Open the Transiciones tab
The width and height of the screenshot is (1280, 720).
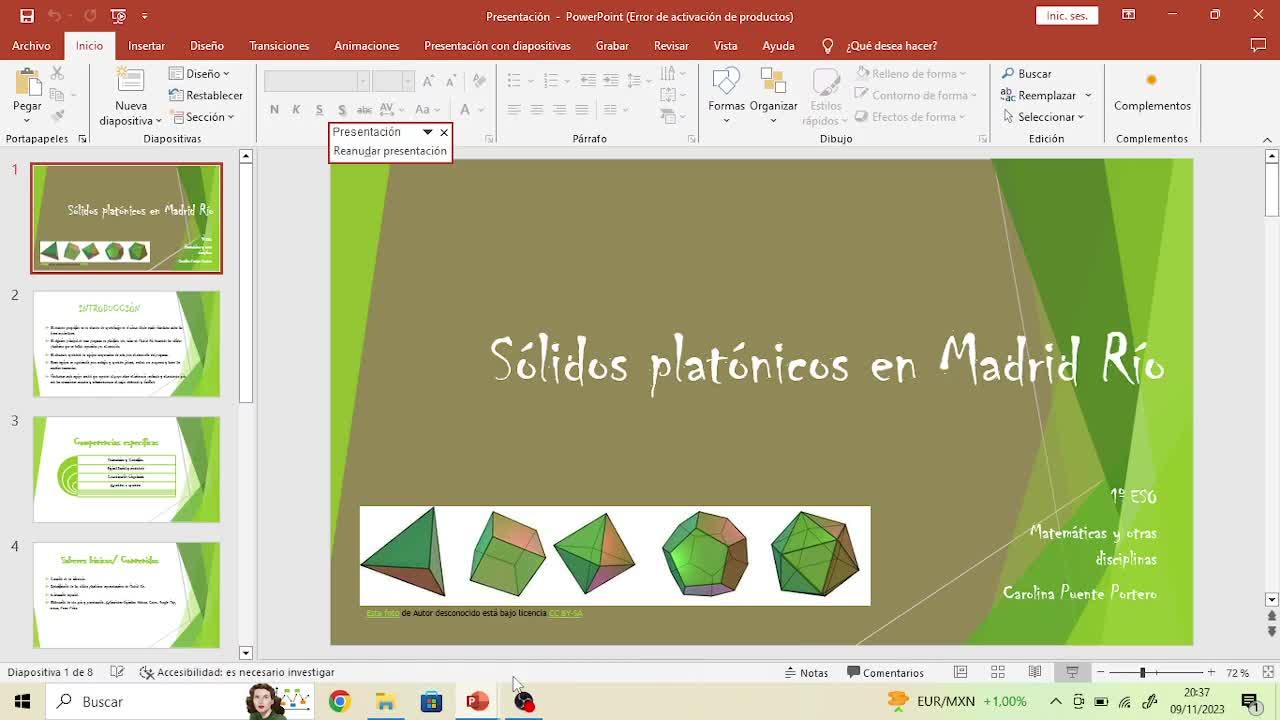click(279, 46)
